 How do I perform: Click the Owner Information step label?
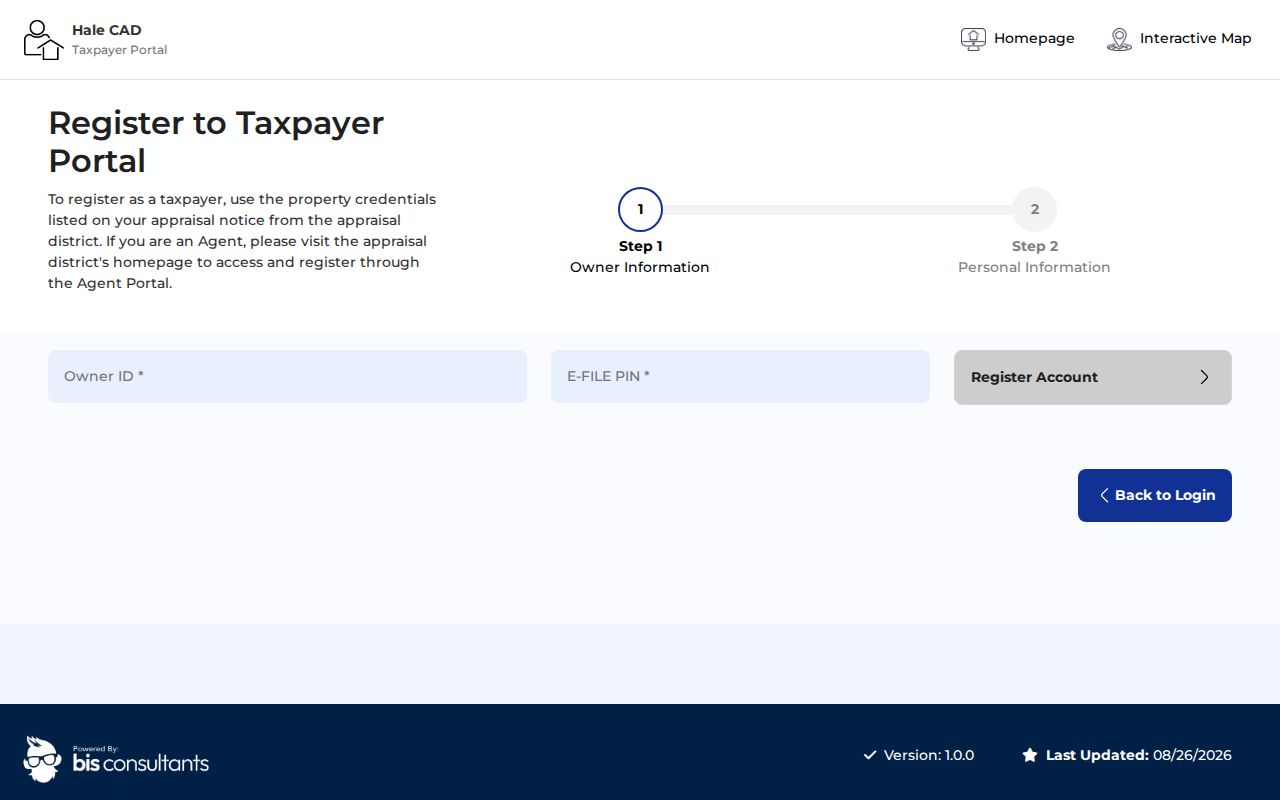click(x=640, y=267)
